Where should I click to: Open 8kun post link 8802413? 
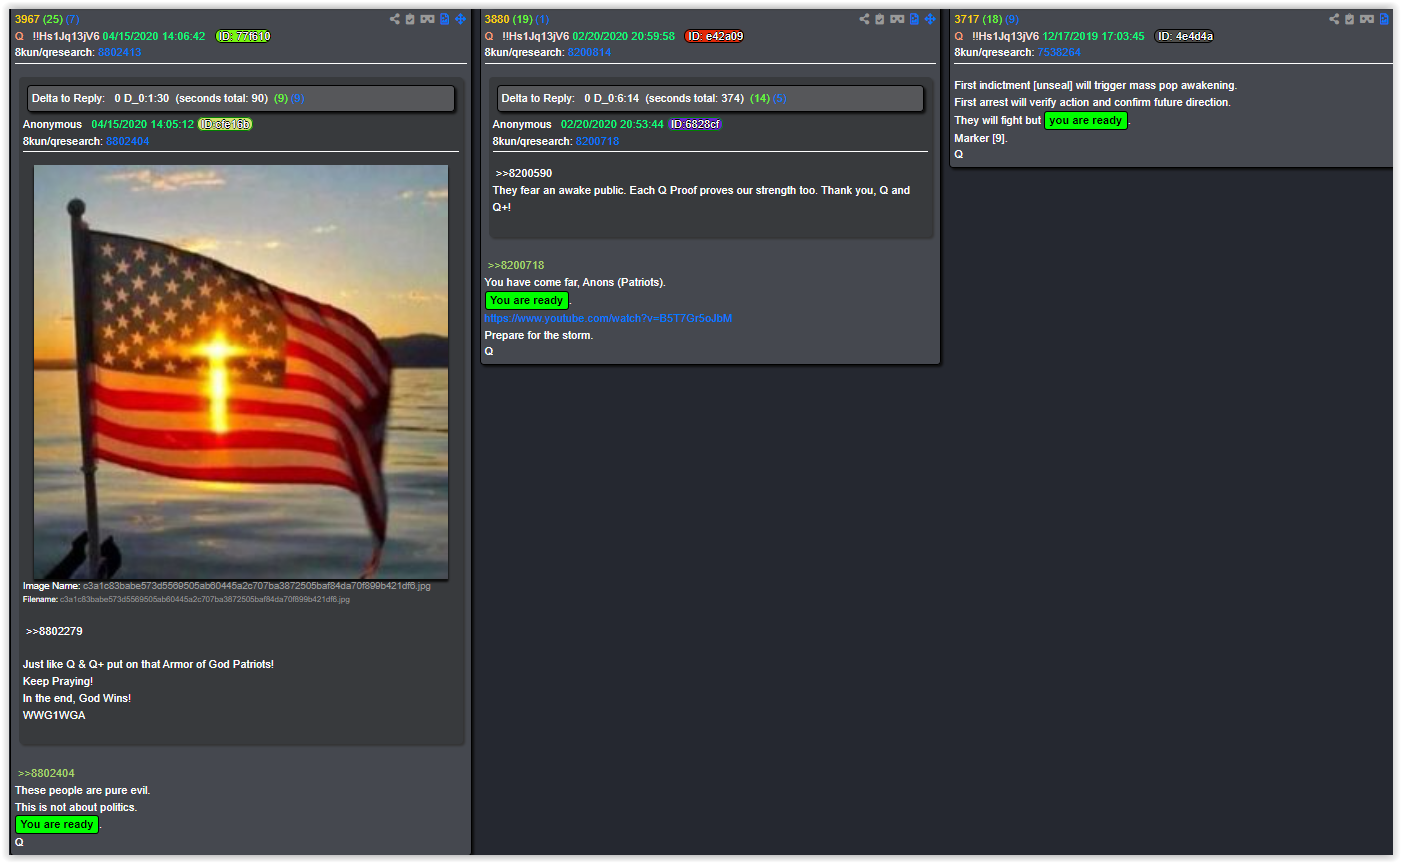120,52
